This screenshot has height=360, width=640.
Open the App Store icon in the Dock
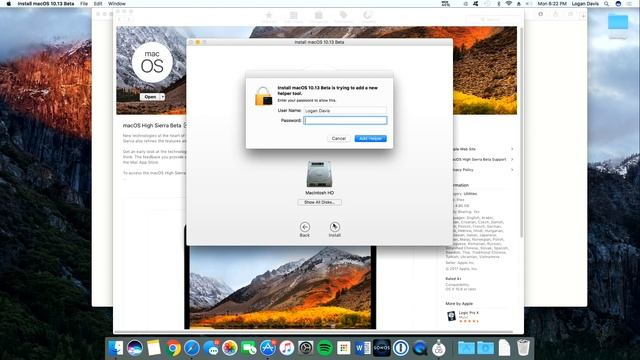268,348
